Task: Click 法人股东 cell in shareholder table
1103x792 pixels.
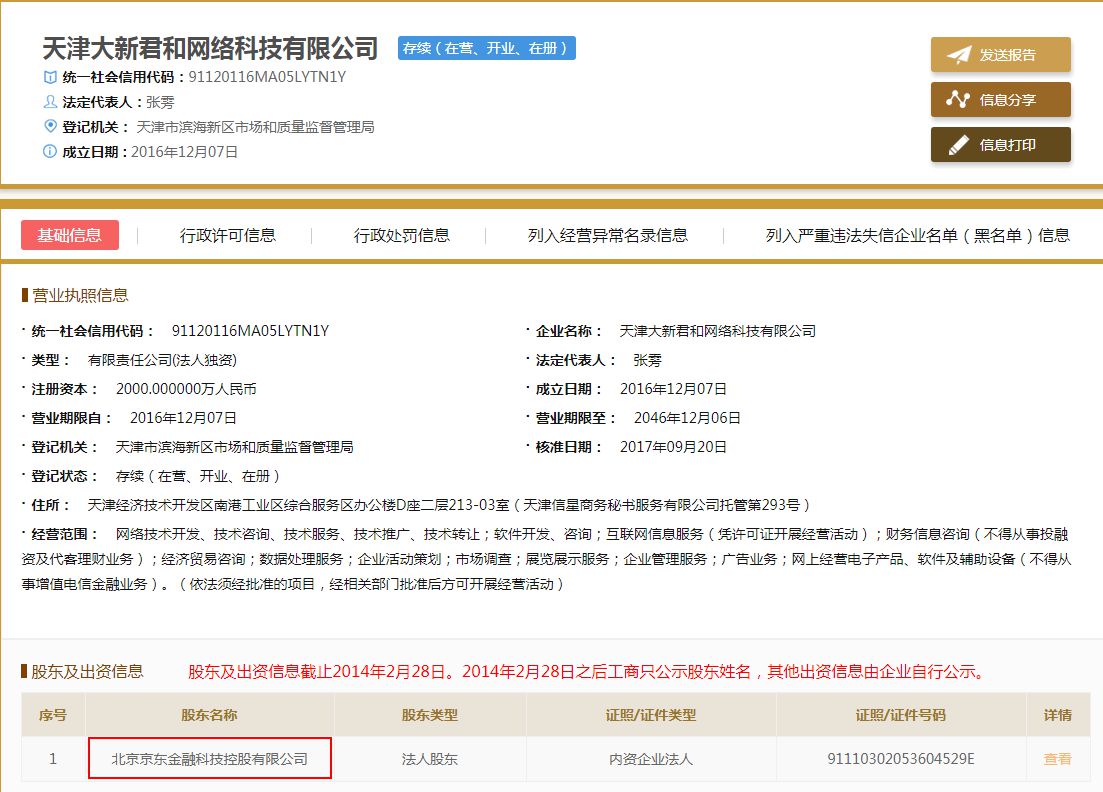Action: pyautogui.click(x=430, y=759)
